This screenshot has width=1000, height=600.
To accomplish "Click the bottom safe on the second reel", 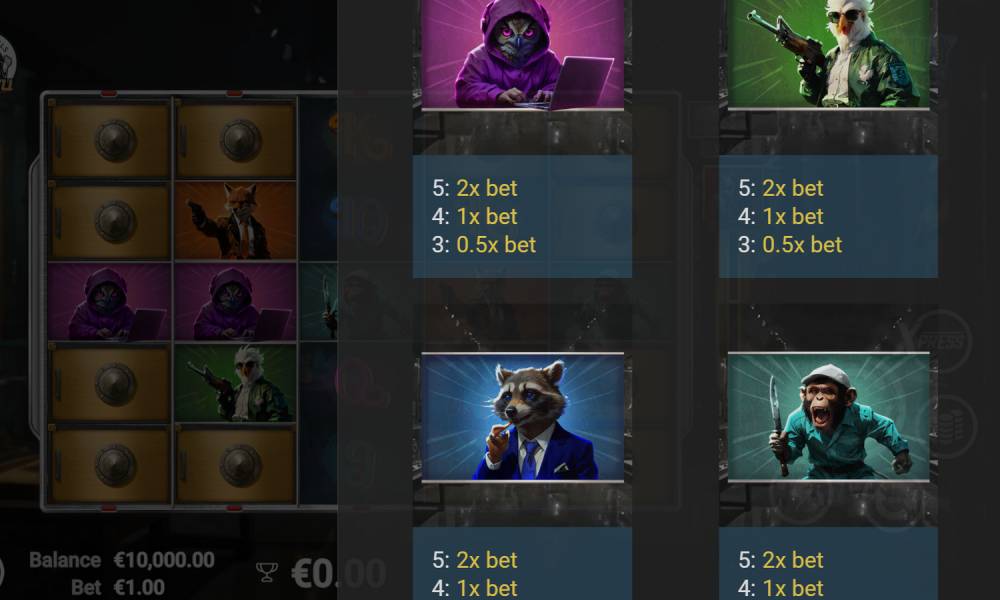I will pos(235,464).
